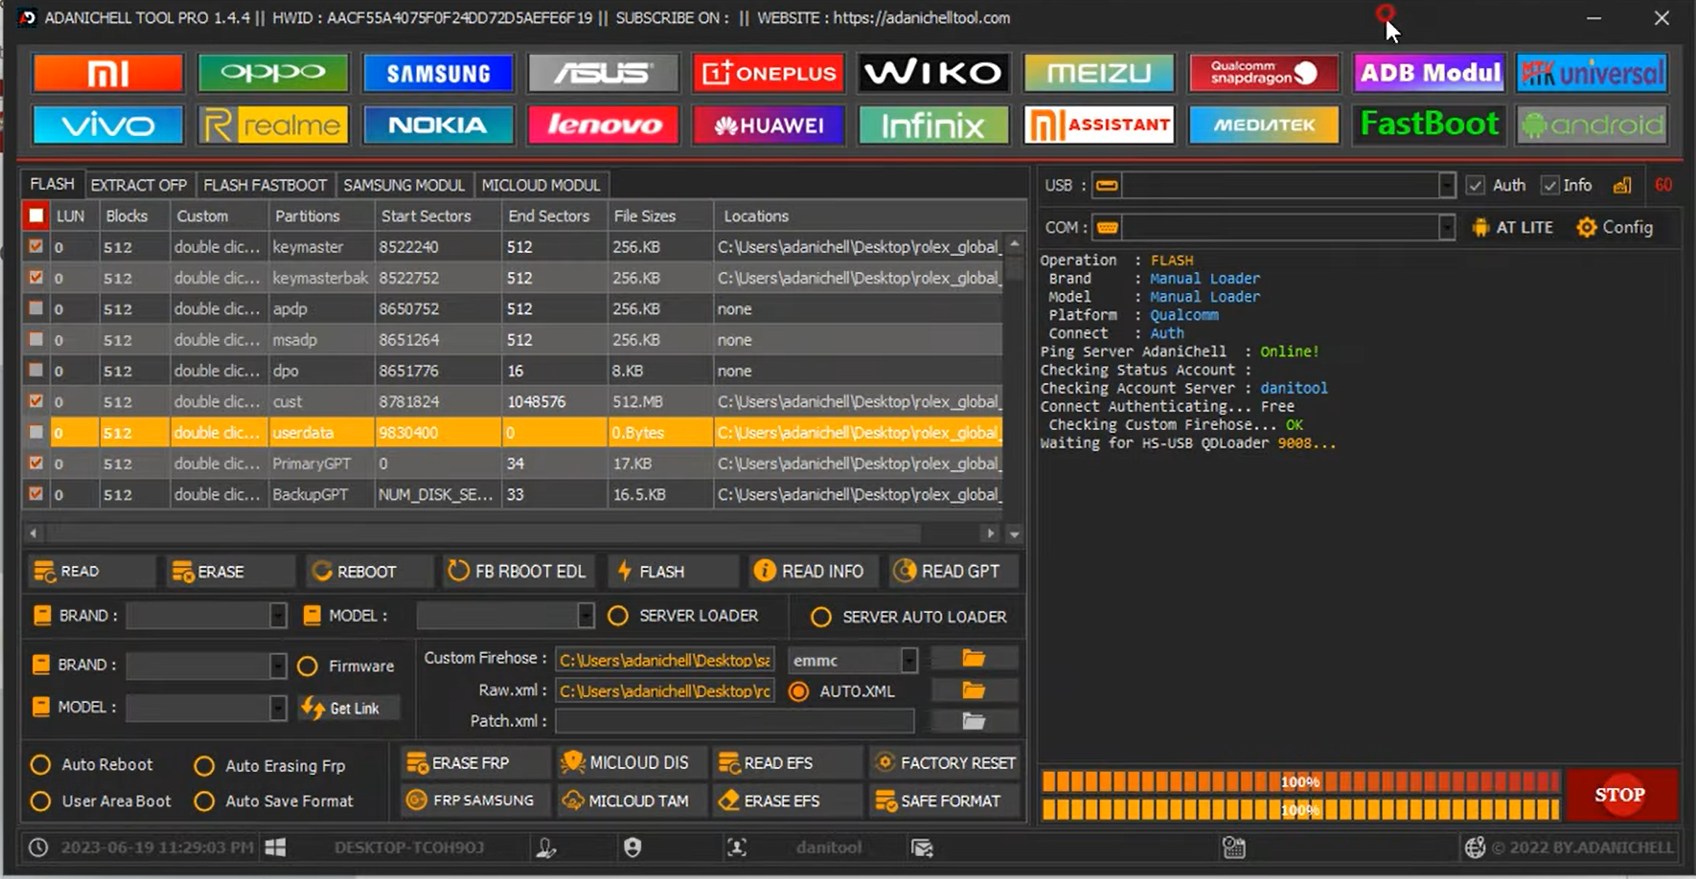Open the Huawei brand module
This screenshot has height=879, width=1696.
pyautogui.click(x=768, y=125)
